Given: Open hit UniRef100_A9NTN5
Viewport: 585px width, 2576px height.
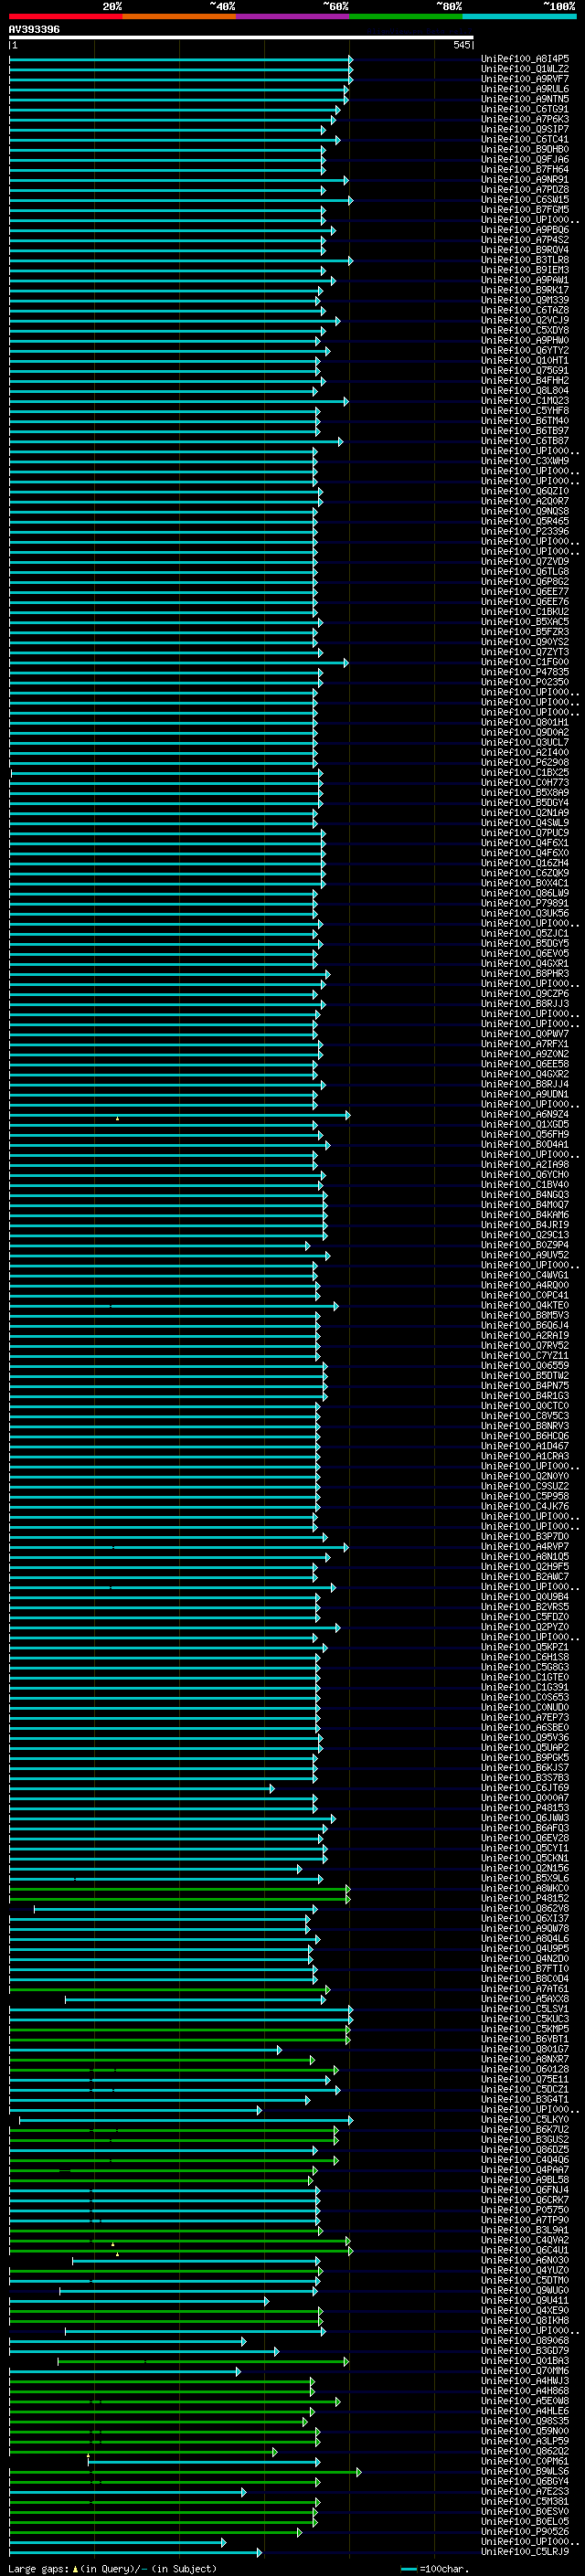Looking at the screenshot, I should coord(525,99).
